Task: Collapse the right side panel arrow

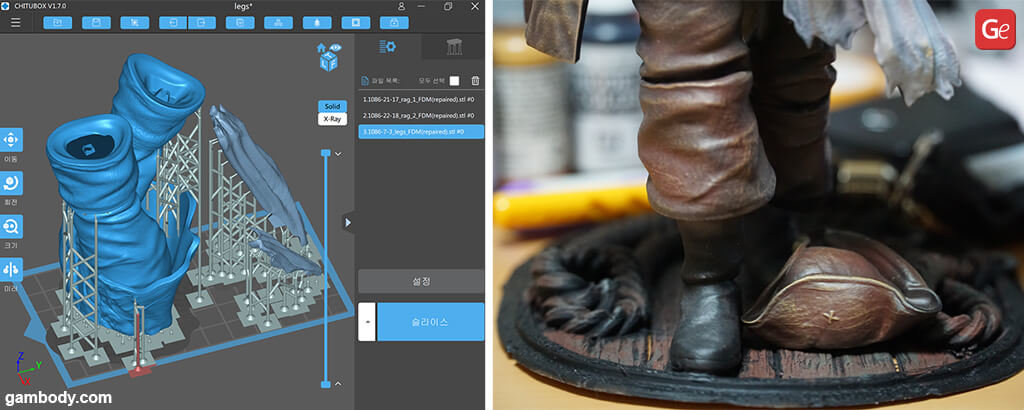Action: click(x=347, y=222)
